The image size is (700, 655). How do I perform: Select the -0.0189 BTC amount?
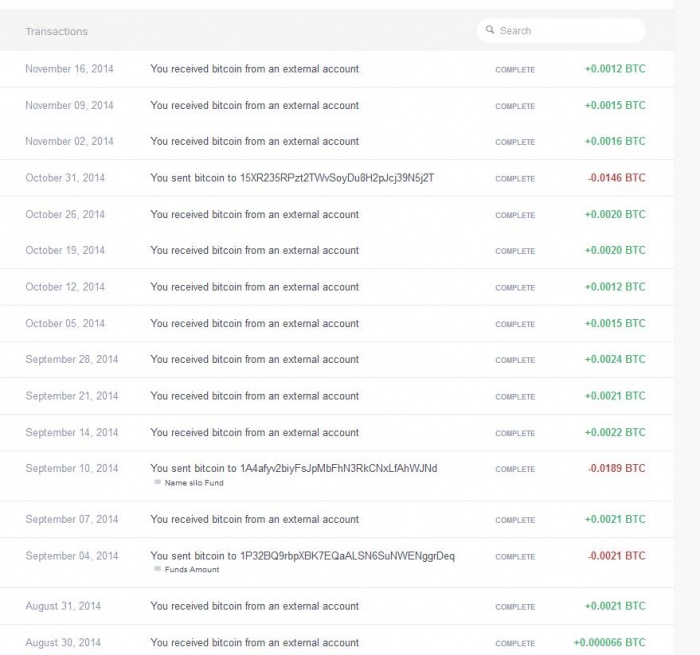616,468
